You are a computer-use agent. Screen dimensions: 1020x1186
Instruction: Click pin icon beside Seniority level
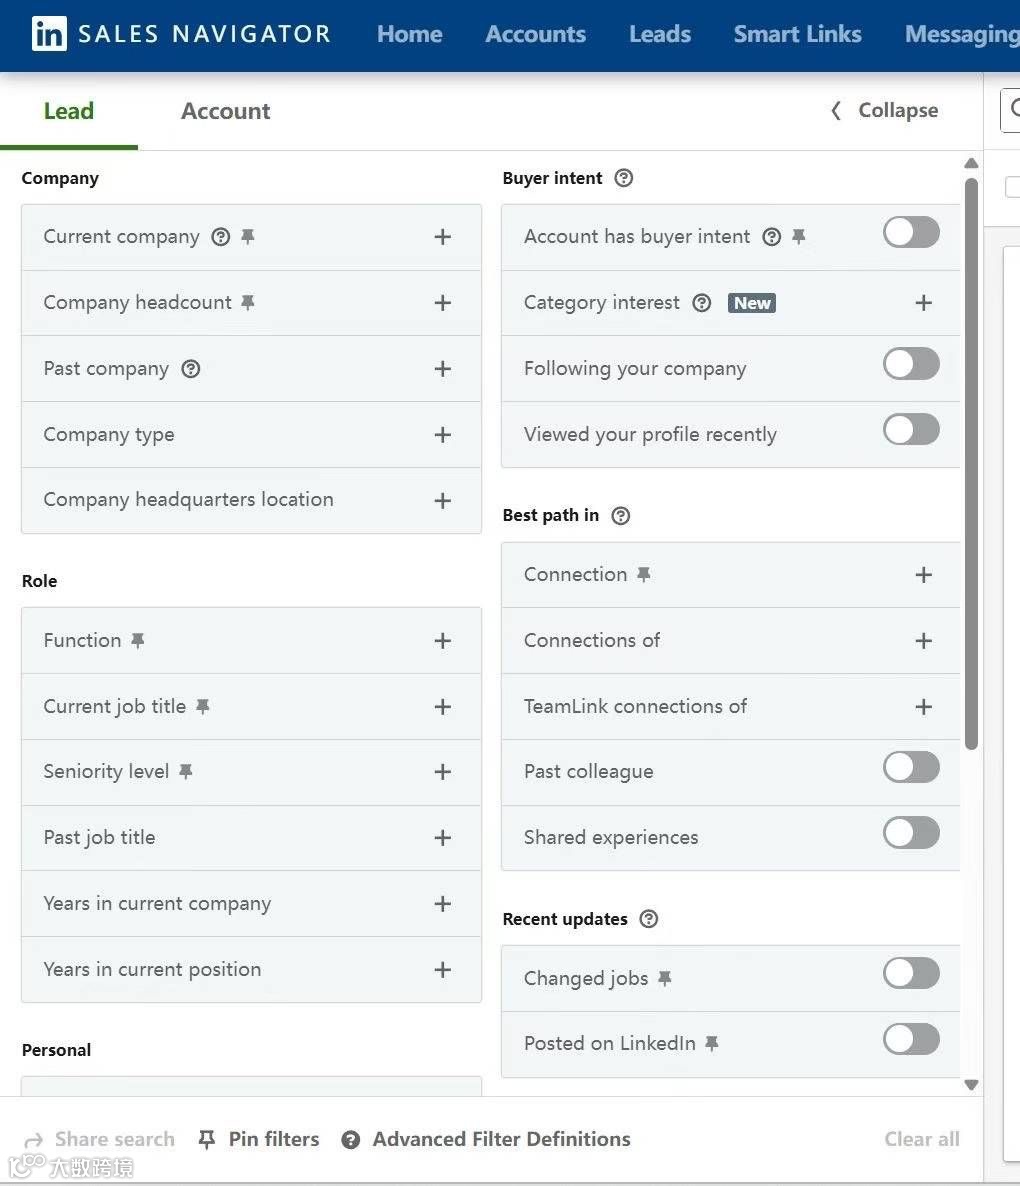point(185,771)
